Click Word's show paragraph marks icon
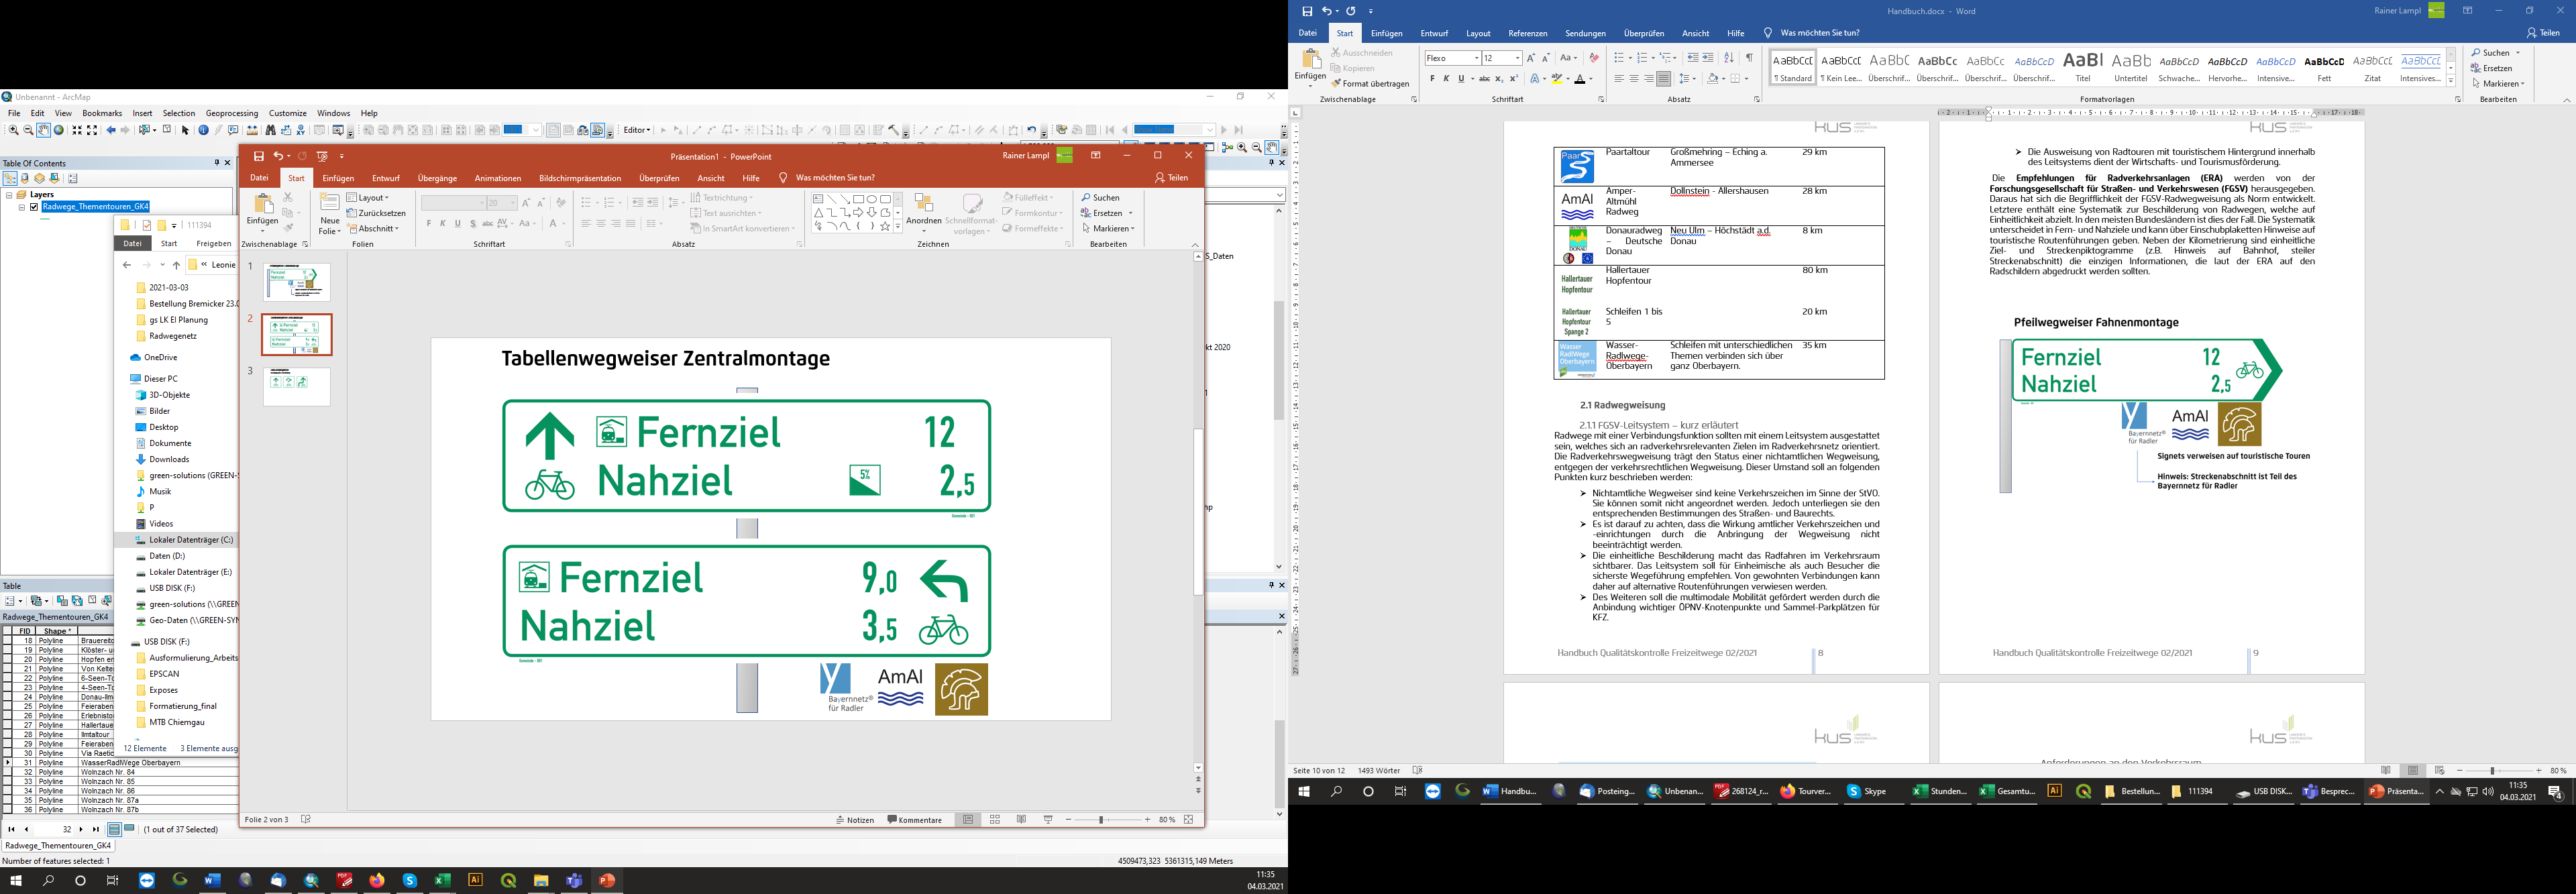The width and height of the screenshot is (2576, 894). (1749, 58)
